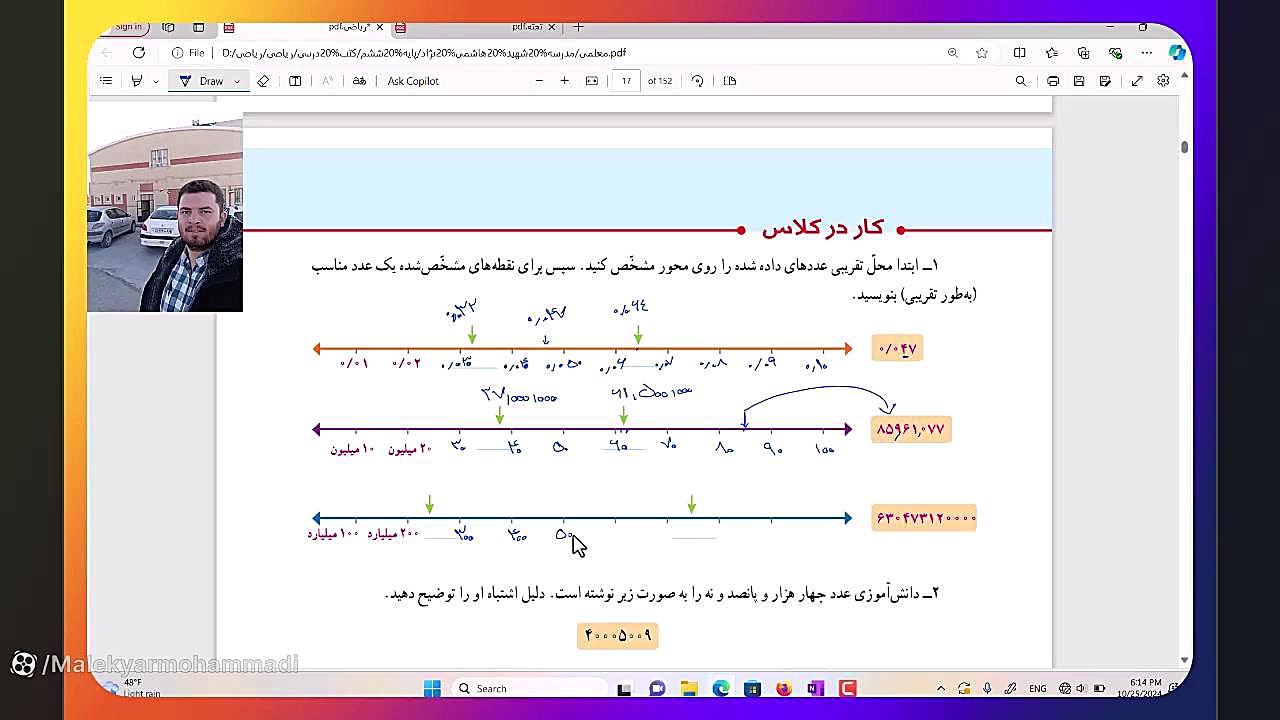
Task: Switch the page view layout
Action: coord(730,81)
